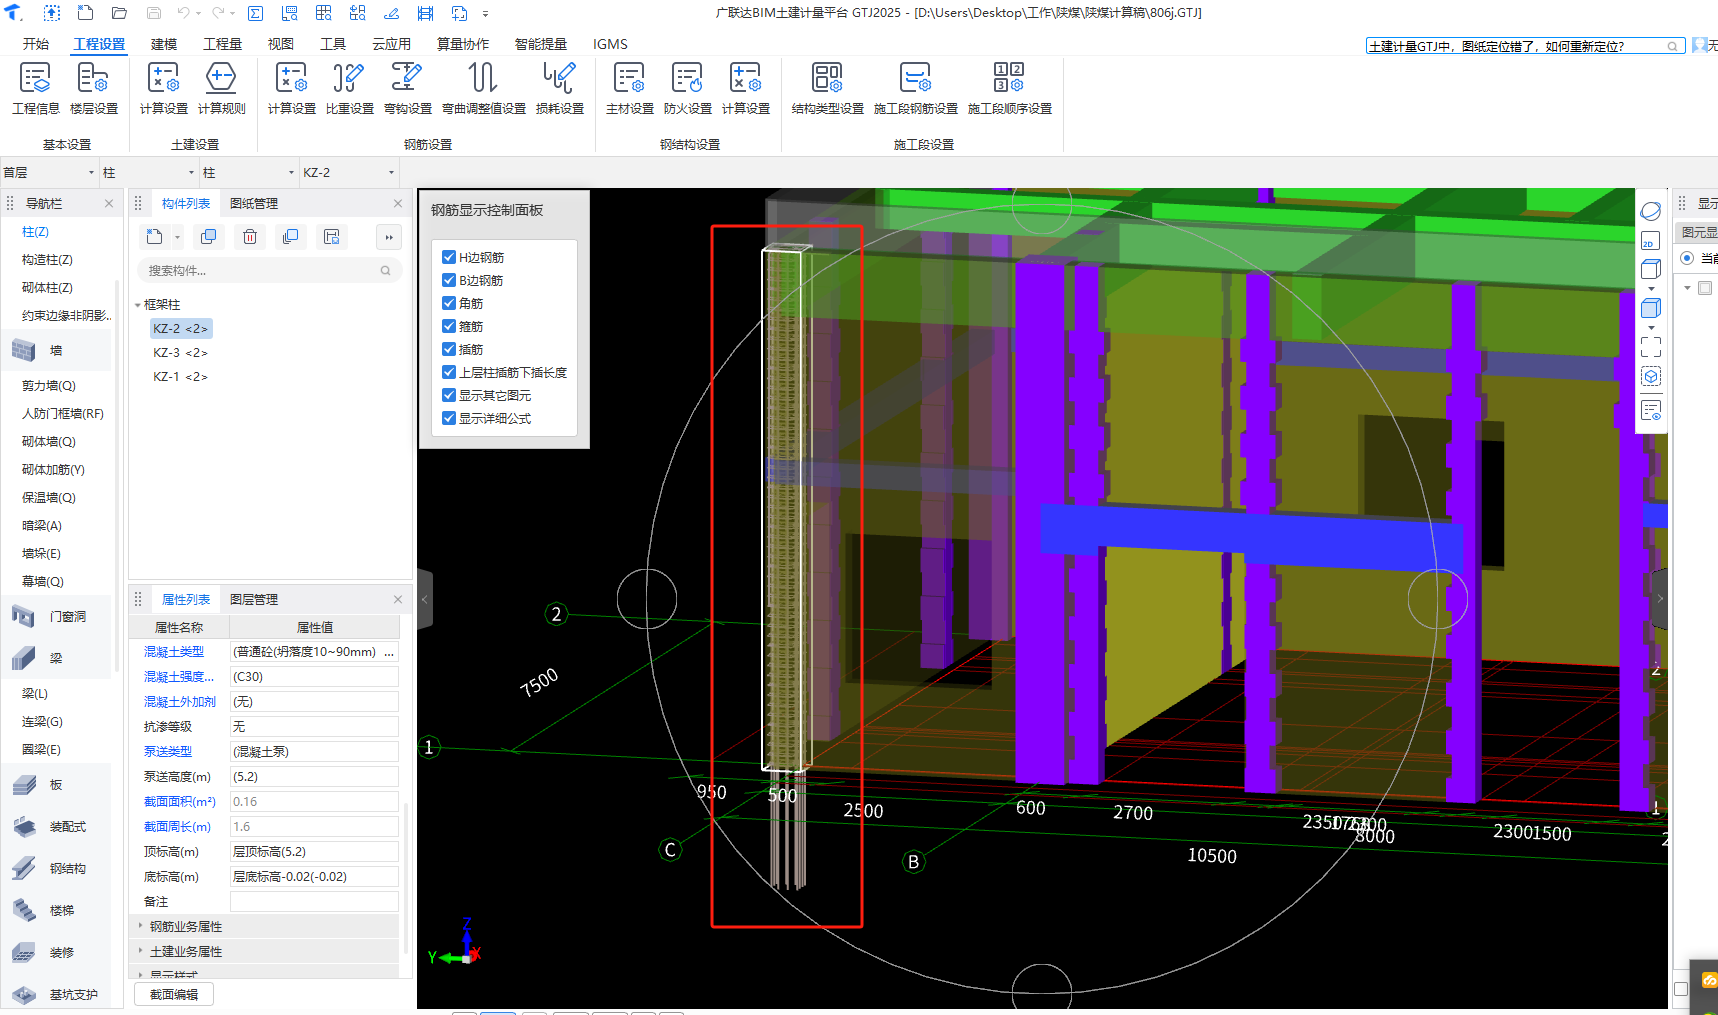
Task: Open ellipsis for 混凝土类型 value
Action: click(x=389, y=652)
